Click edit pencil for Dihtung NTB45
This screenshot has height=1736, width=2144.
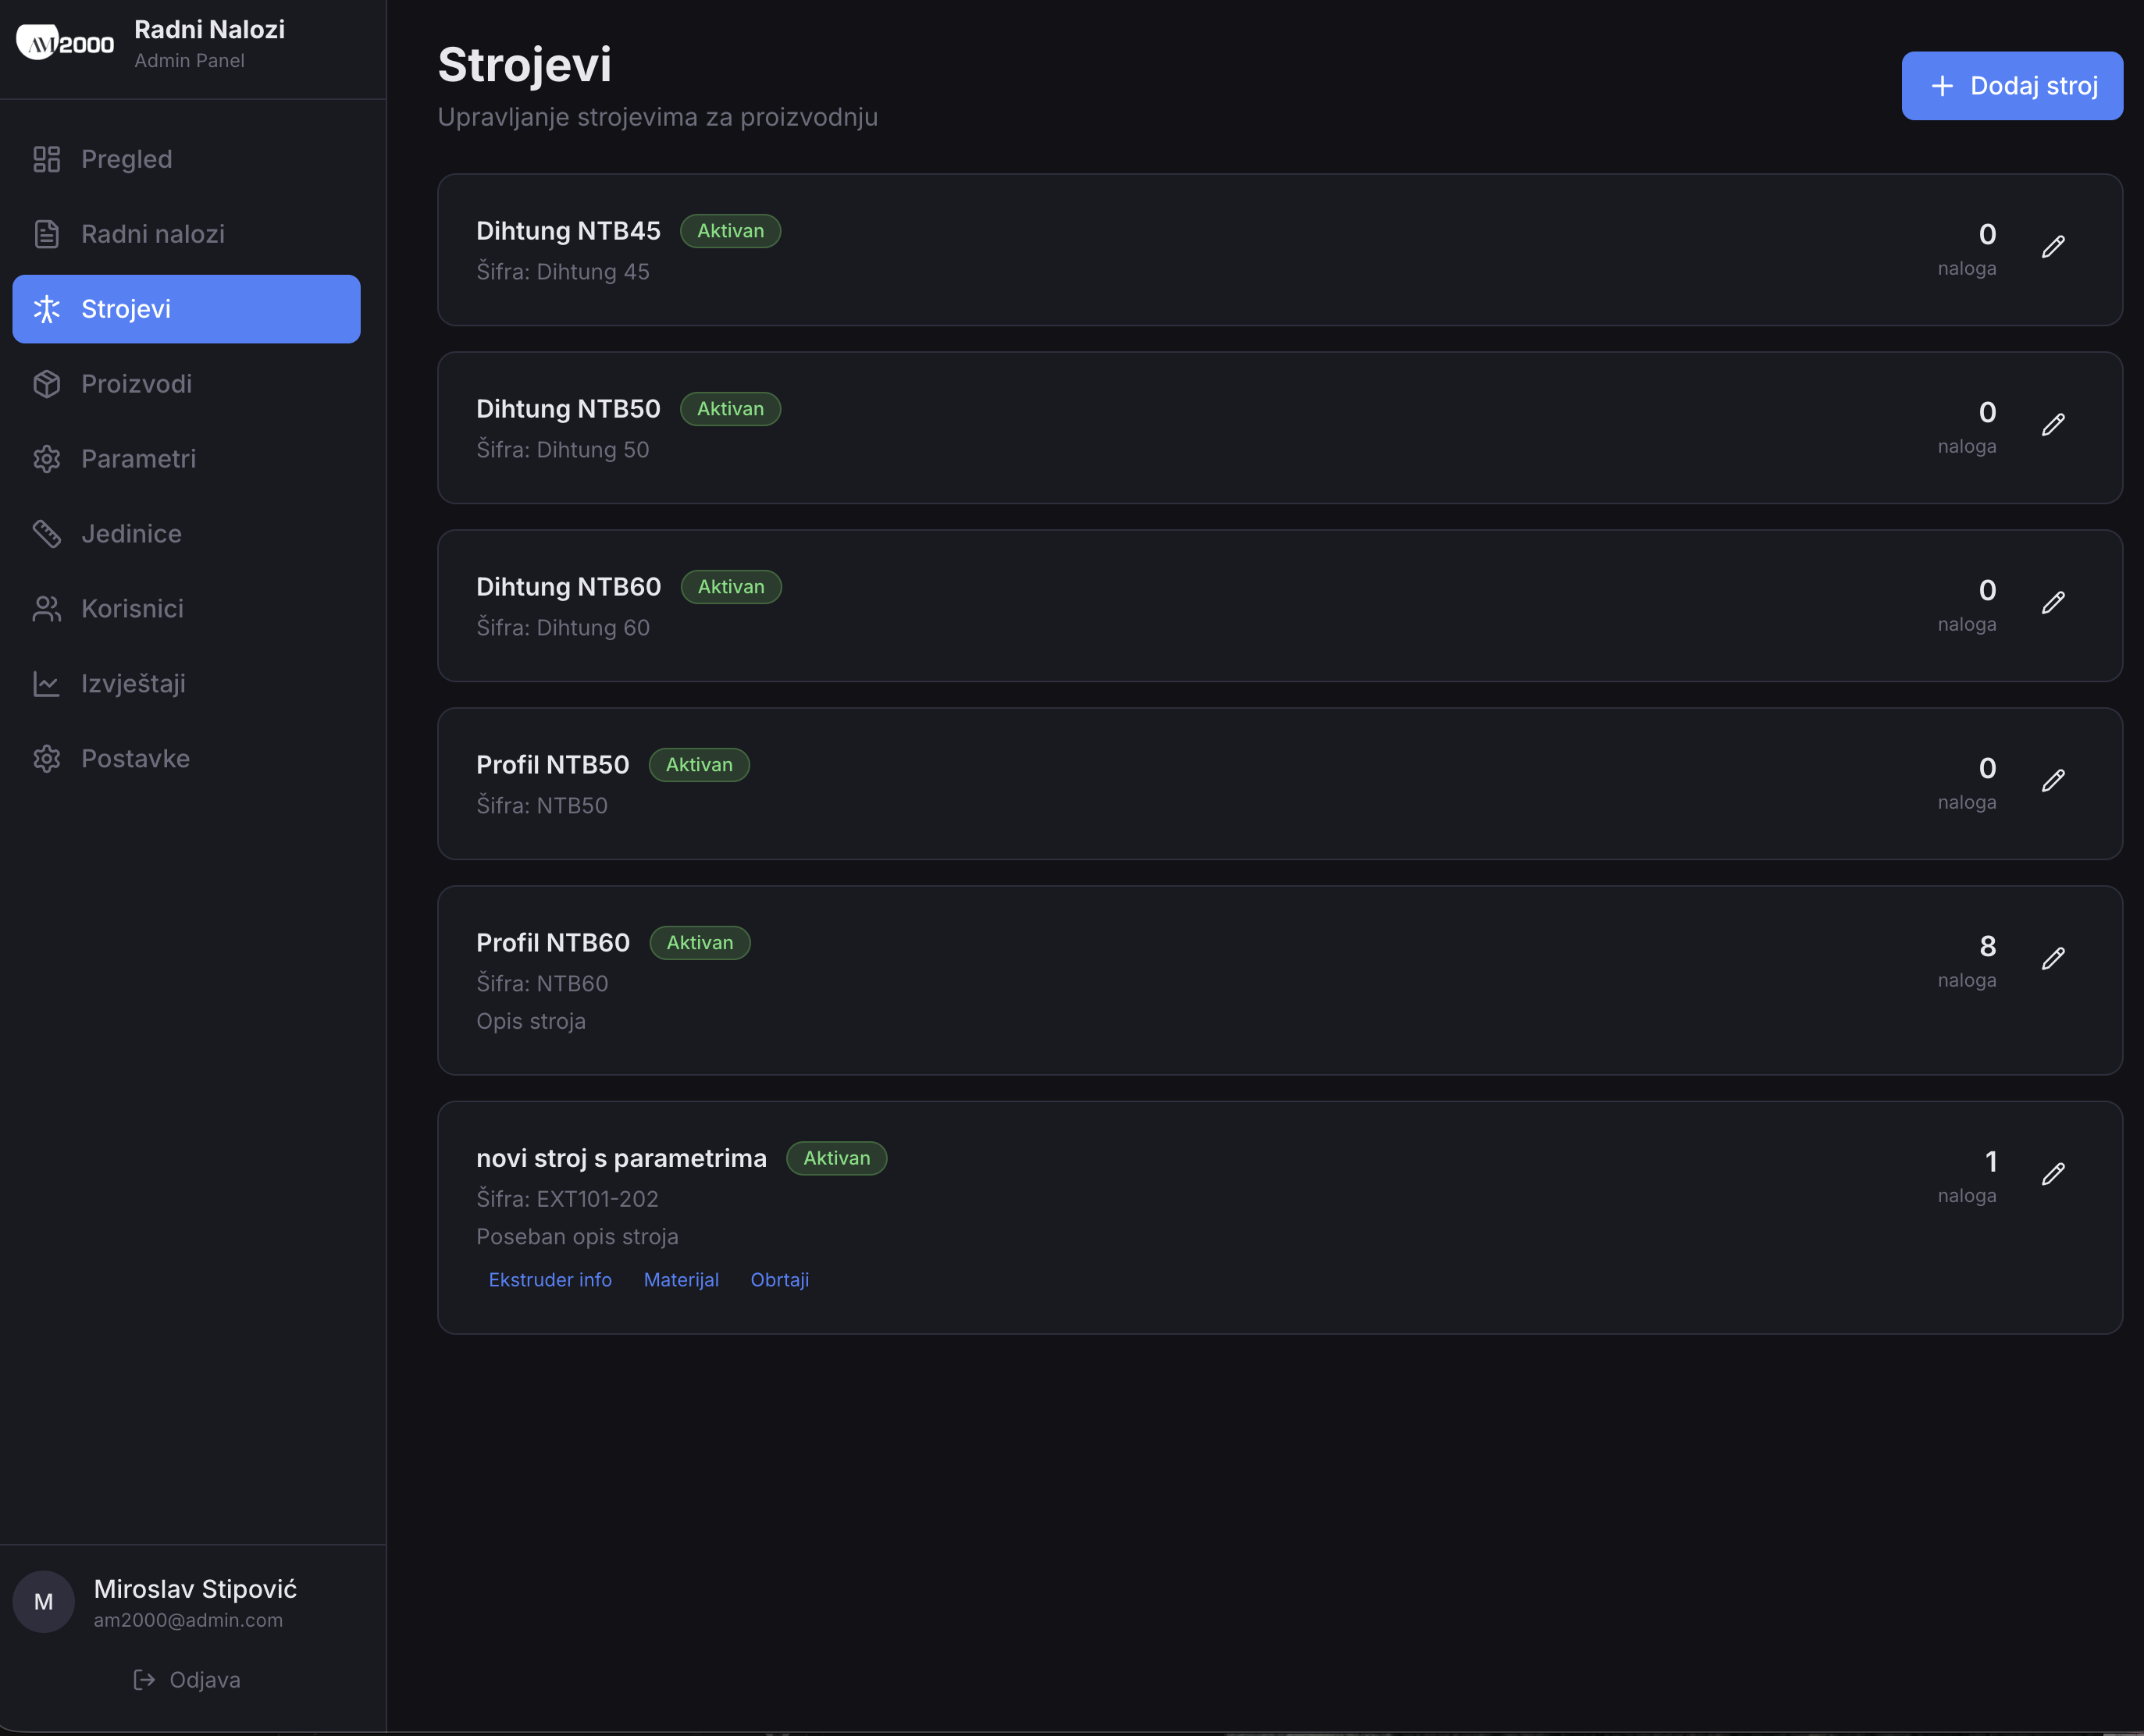coord(2052,247)
